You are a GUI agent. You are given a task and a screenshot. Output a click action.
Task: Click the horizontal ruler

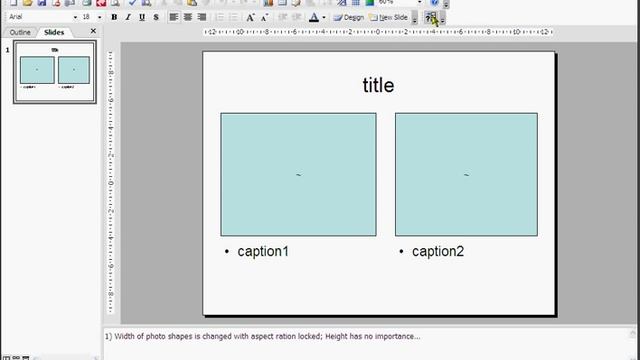tap(378, 32)
